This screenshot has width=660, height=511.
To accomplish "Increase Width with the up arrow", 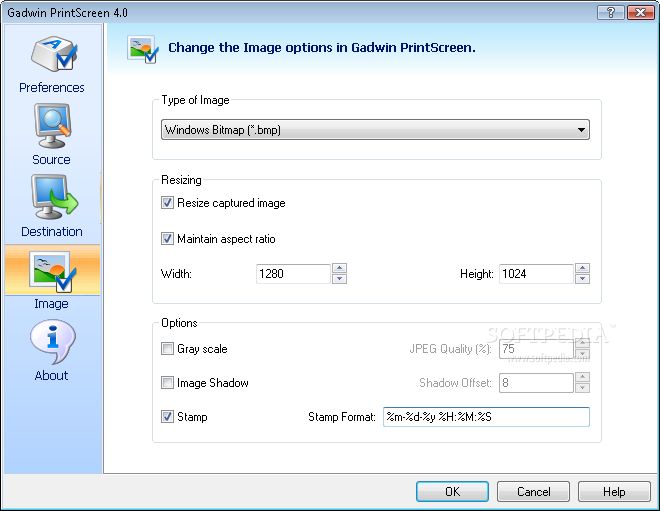I will pos(339,268).
